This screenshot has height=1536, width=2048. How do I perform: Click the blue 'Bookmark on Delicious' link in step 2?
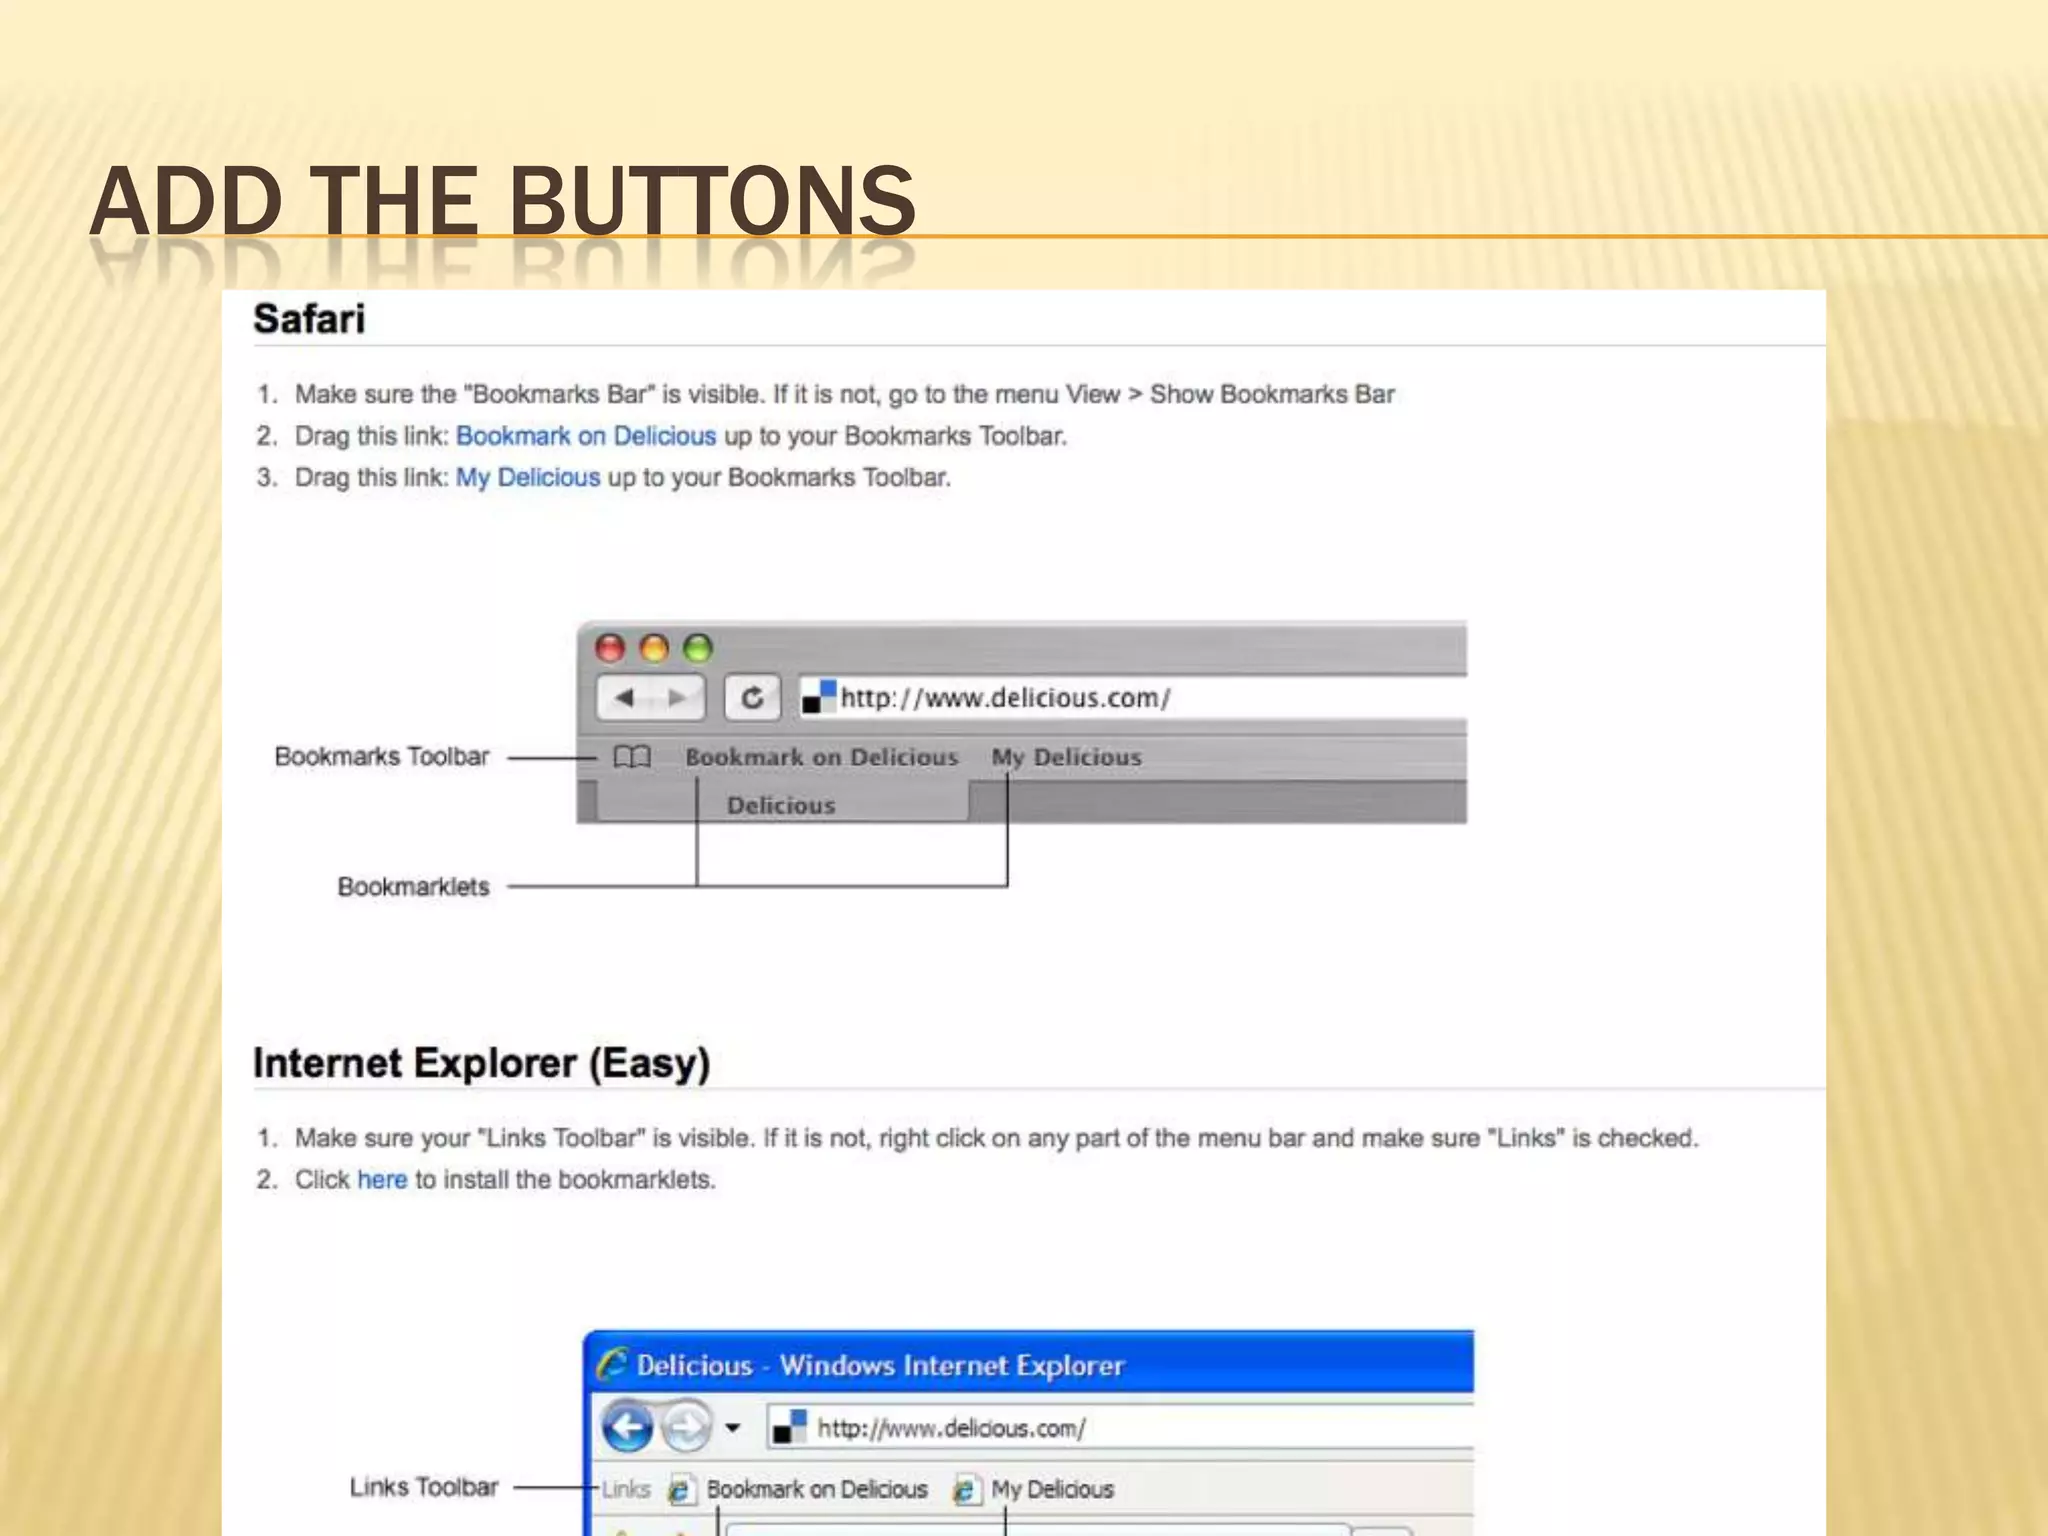586,436
